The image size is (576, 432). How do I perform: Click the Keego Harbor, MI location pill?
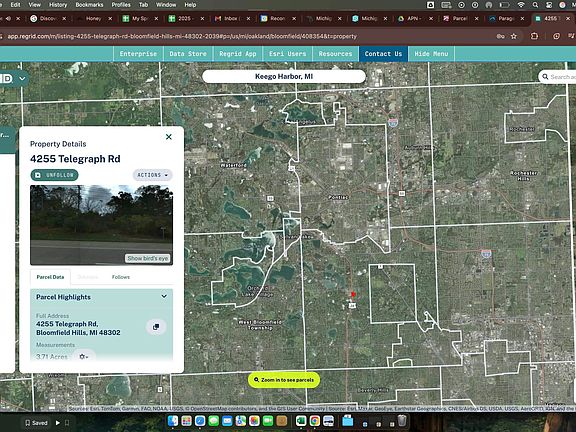[x=284, y=76]
